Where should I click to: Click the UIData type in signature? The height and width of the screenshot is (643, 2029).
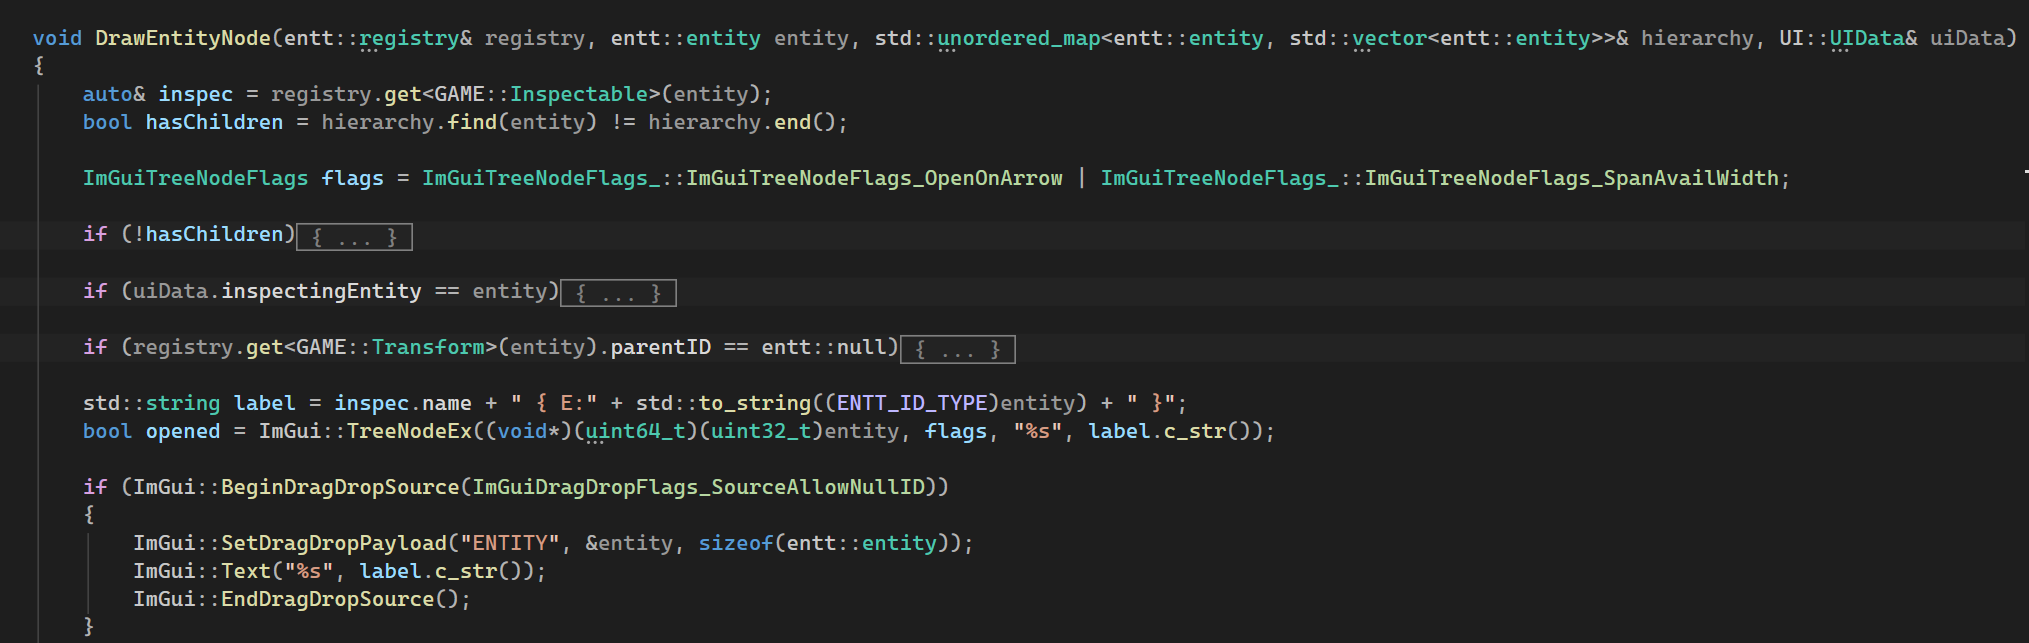[x=1867, y=38]
